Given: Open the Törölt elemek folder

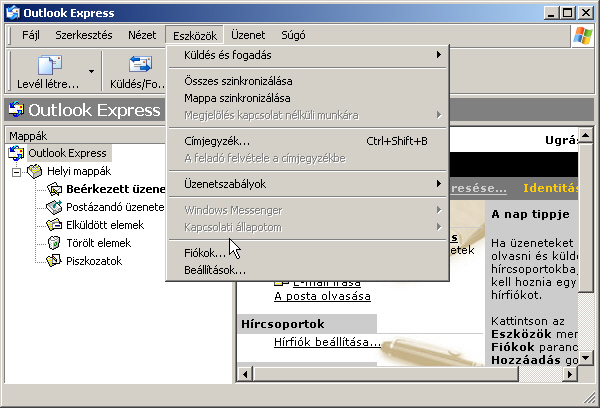Looking at the screenshot, I should pos(99,243).
